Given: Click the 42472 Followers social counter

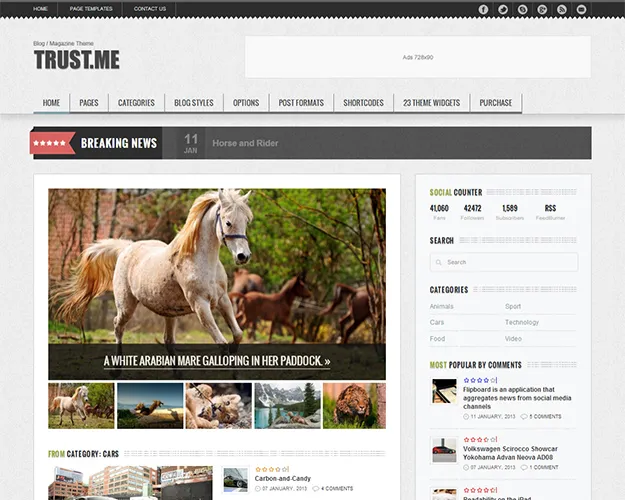Looking at the screenshot, I should [472, 212].
